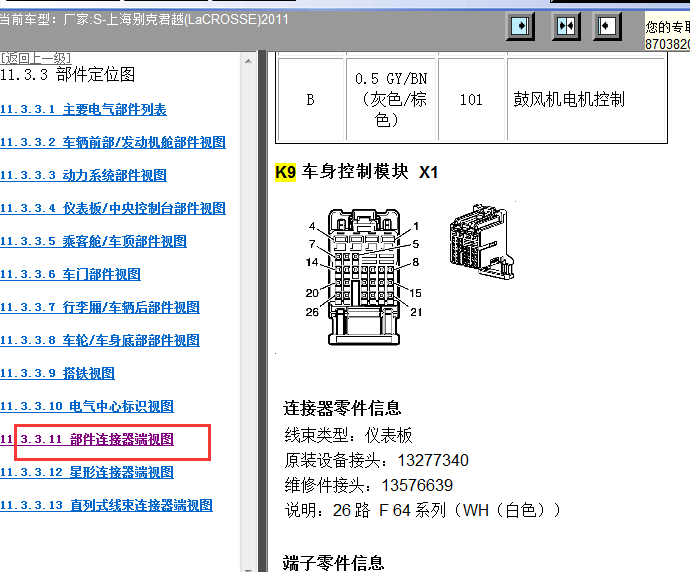Click the pin B table cell
690x572 pixels.
click(310, 99)
